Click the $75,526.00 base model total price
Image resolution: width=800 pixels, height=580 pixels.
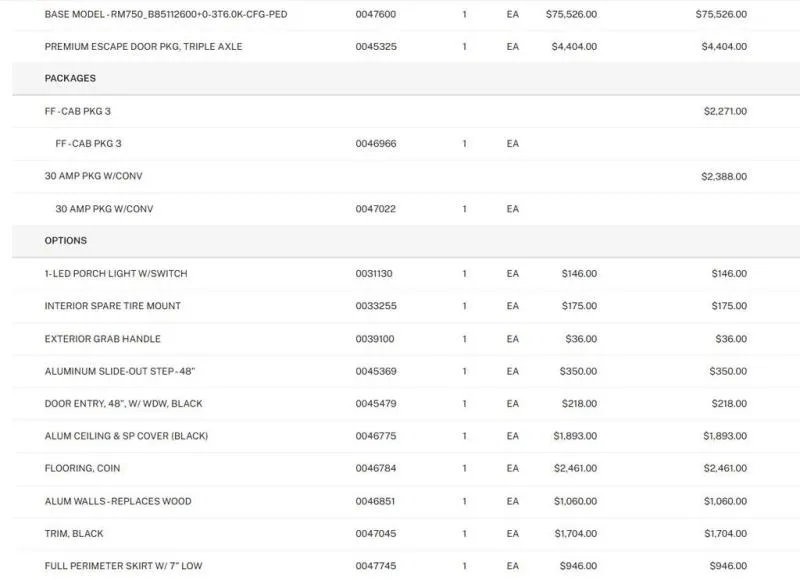click(x=719, y=14)
